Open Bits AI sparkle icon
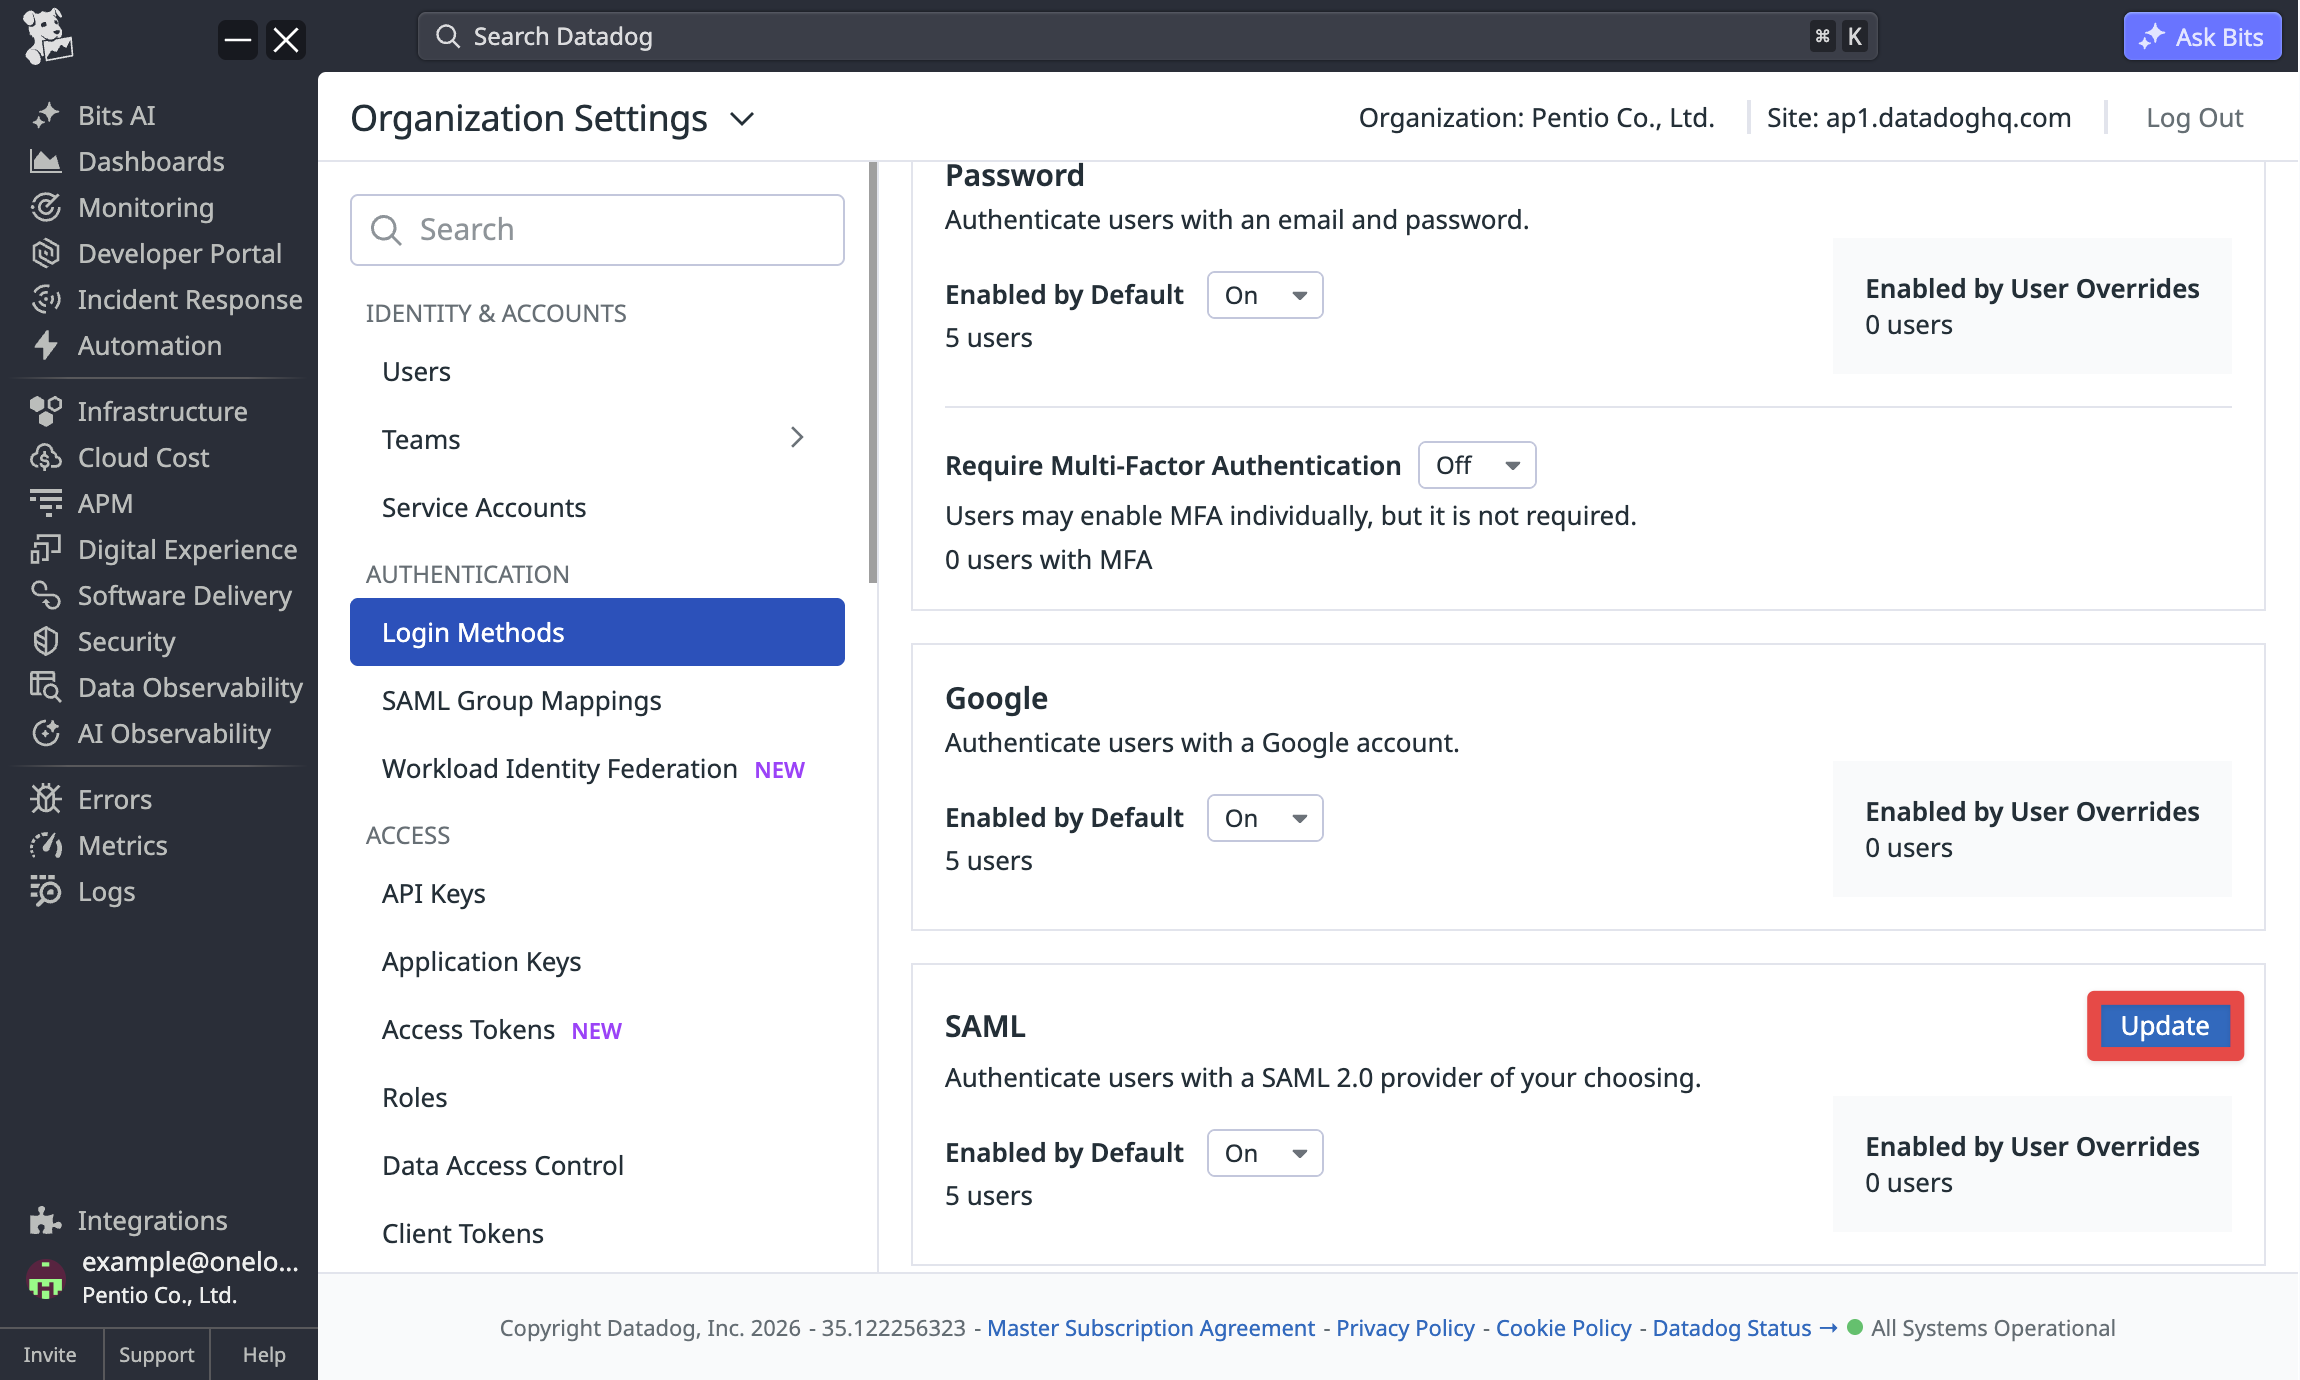Screen dimensions: 2300x1380 (x=46, y=116)
